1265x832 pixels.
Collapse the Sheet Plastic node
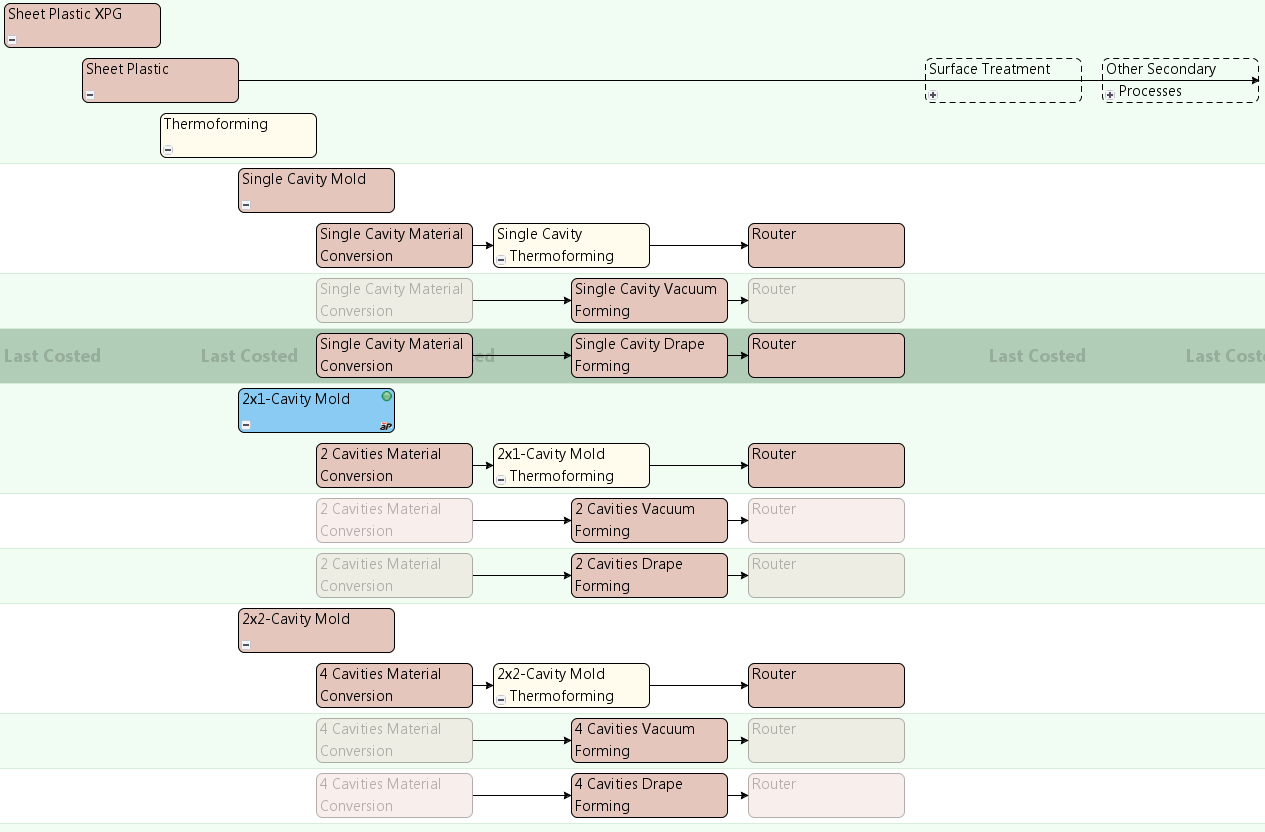[90, 95]
